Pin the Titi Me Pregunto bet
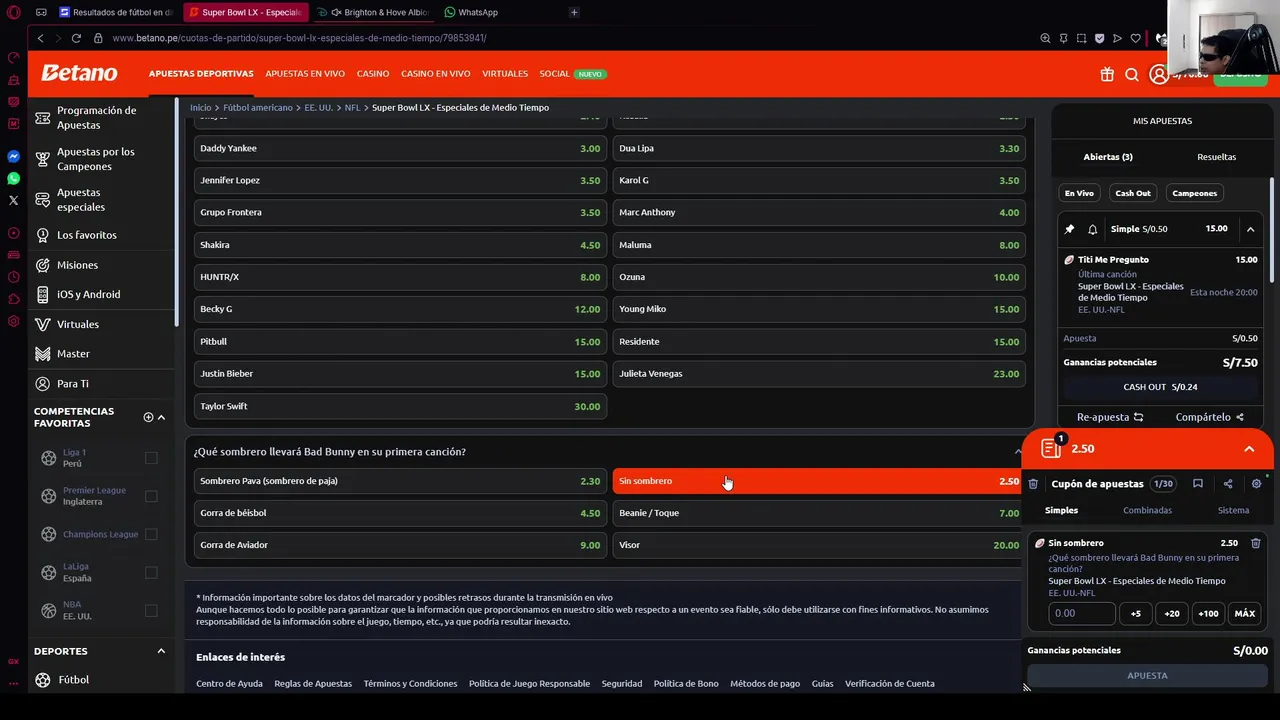Screen dimensions: 1280x720 coord(1069,229)
